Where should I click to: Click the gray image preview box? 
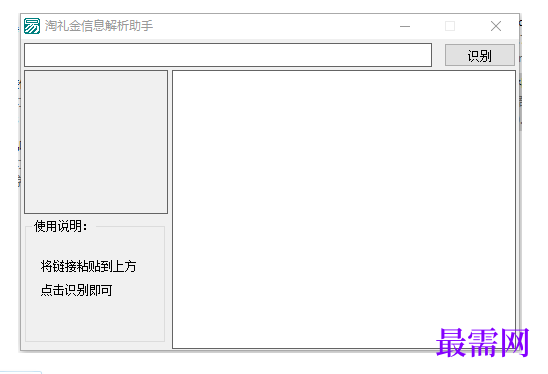pyautogui.click(x=96, y=142)
